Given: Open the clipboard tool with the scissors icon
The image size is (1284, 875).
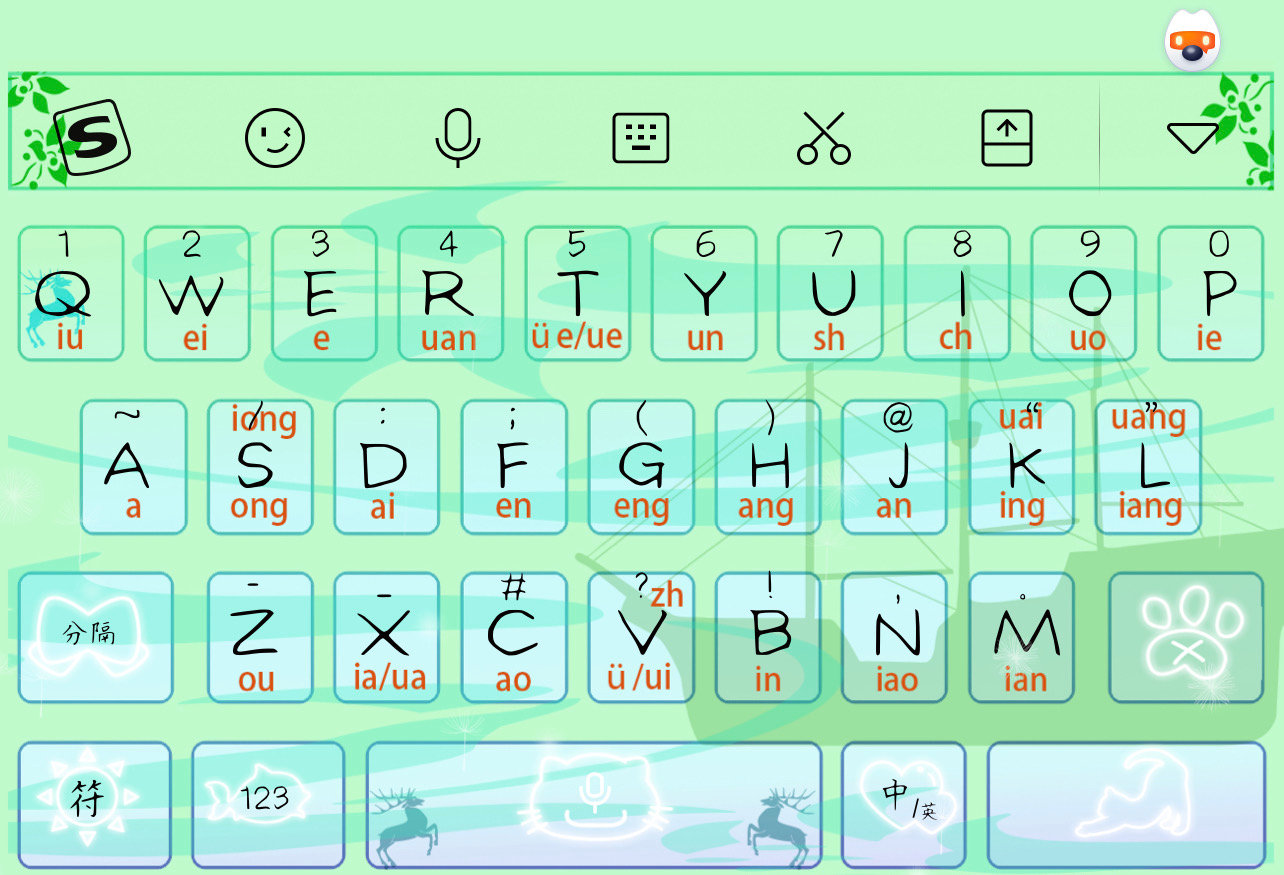Looking at the screenshot, I should tap(824, 138).
